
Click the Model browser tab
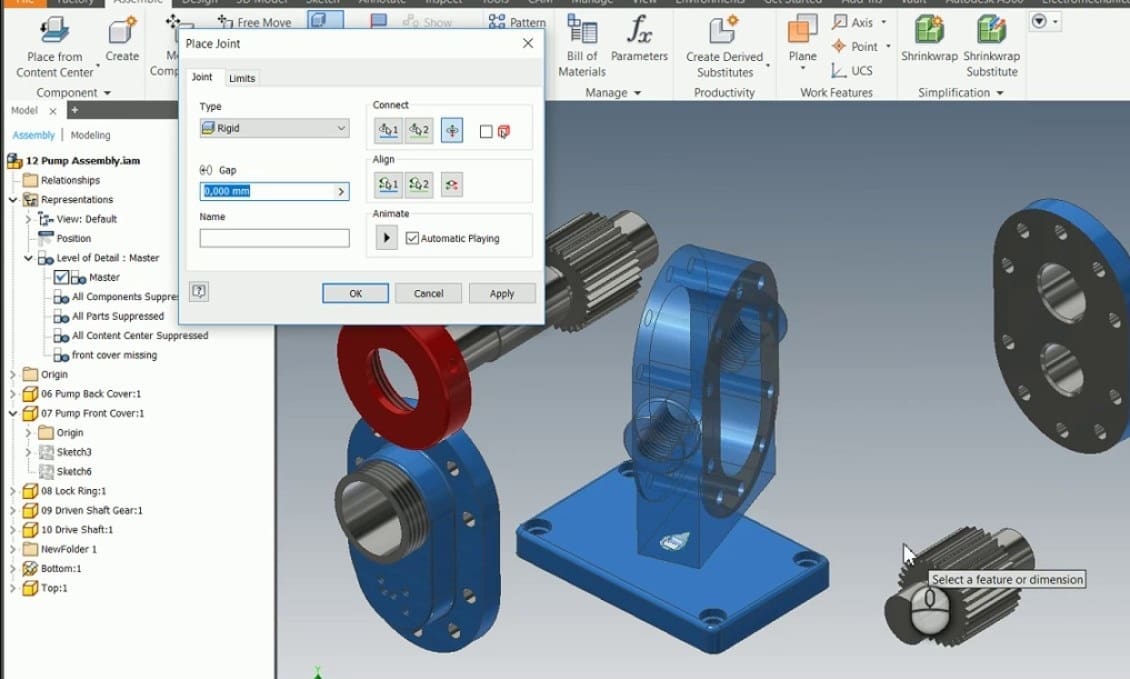(x=24, y=110)
